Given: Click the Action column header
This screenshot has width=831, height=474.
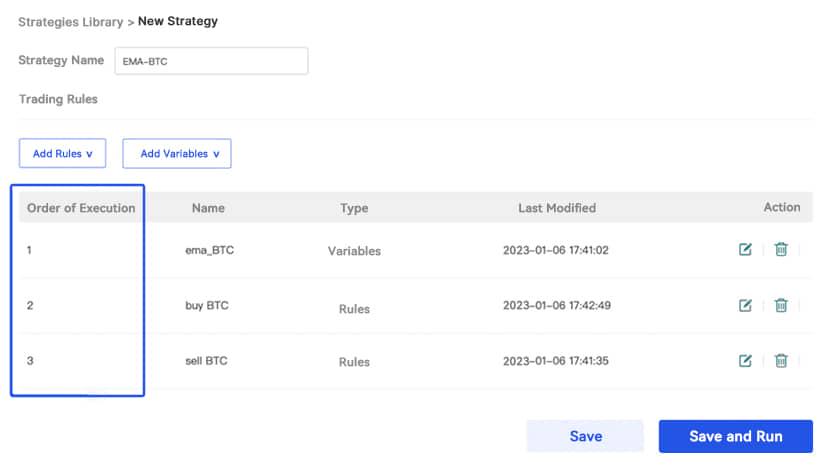Looking at the screenshot, I should (781, 207).
